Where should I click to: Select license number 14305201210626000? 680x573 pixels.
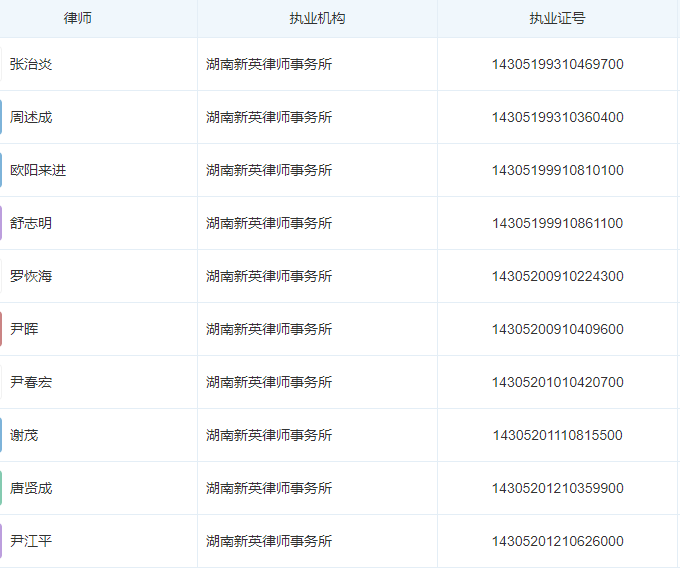click(x=557, y=541)
